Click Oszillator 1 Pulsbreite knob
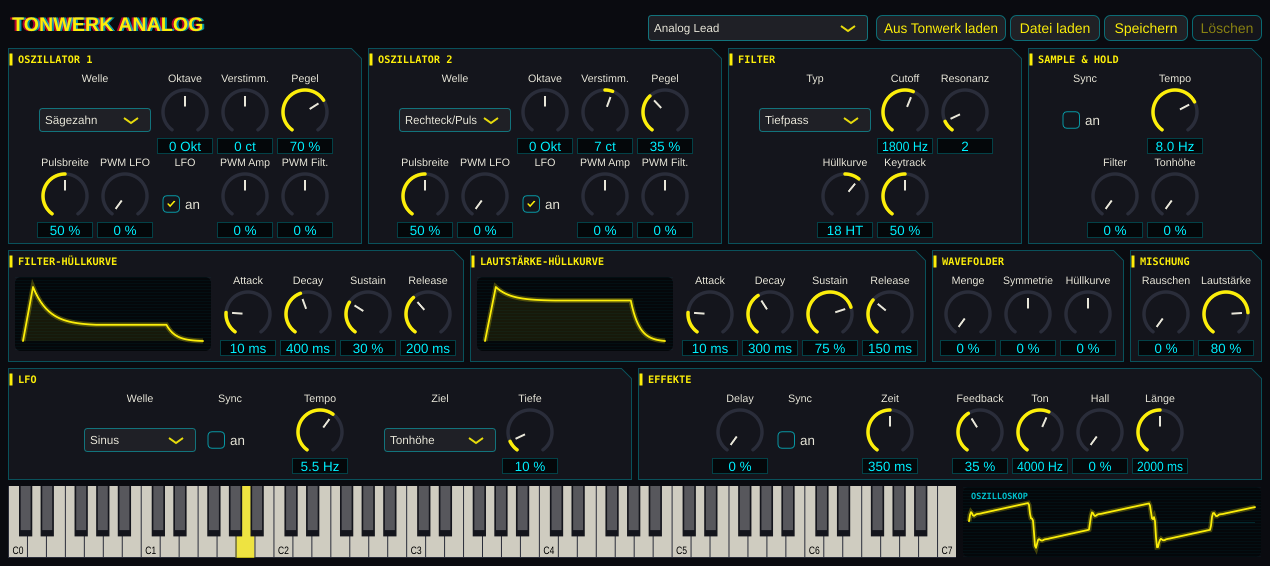This screenshot has width=1270, height=566. (65, 196)
